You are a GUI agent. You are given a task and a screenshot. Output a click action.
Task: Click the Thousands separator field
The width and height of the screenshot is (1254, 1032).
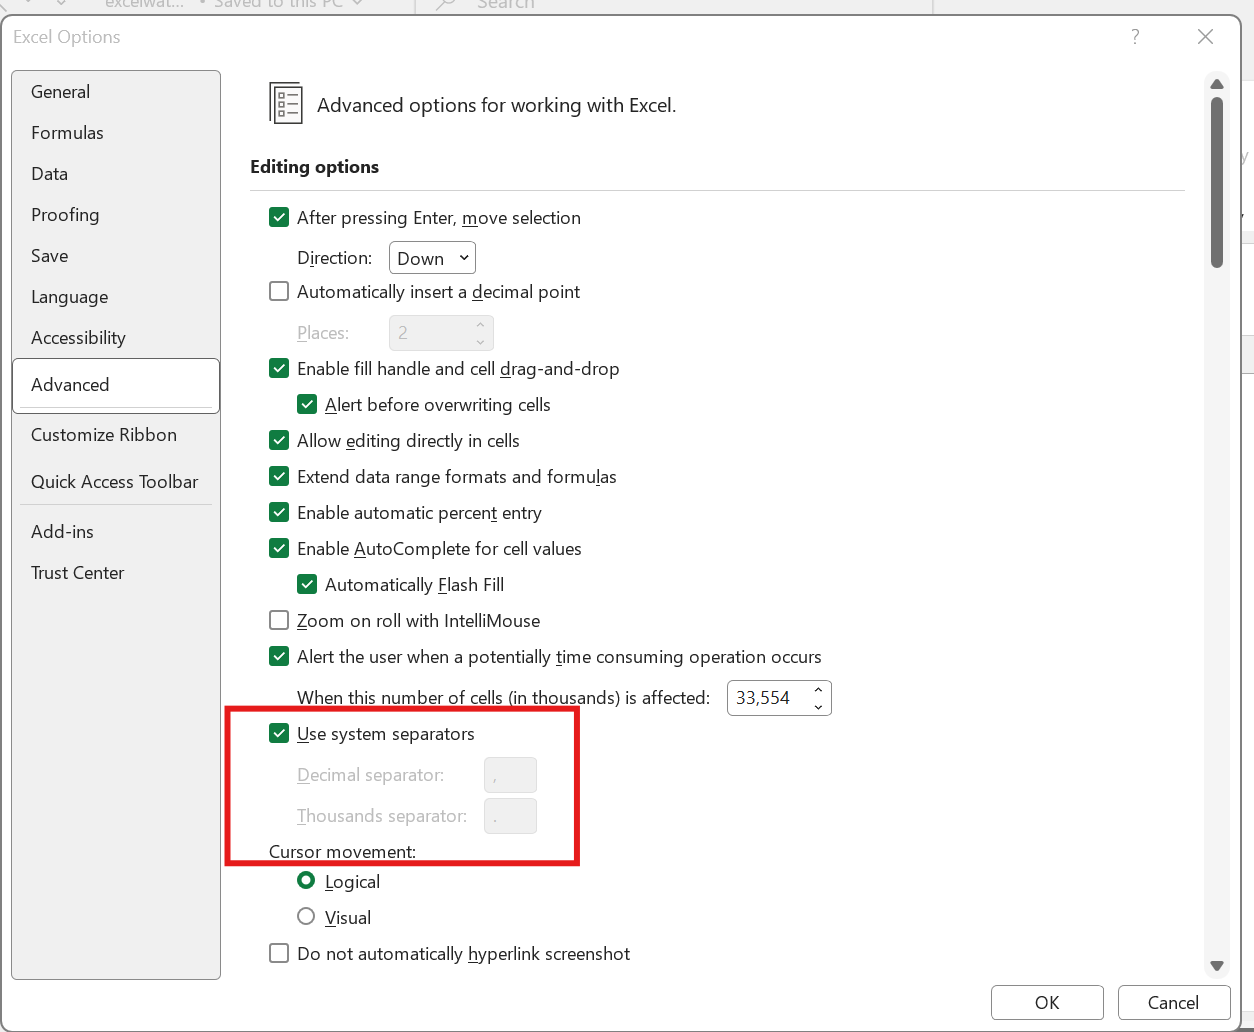[x=510, y=816]
